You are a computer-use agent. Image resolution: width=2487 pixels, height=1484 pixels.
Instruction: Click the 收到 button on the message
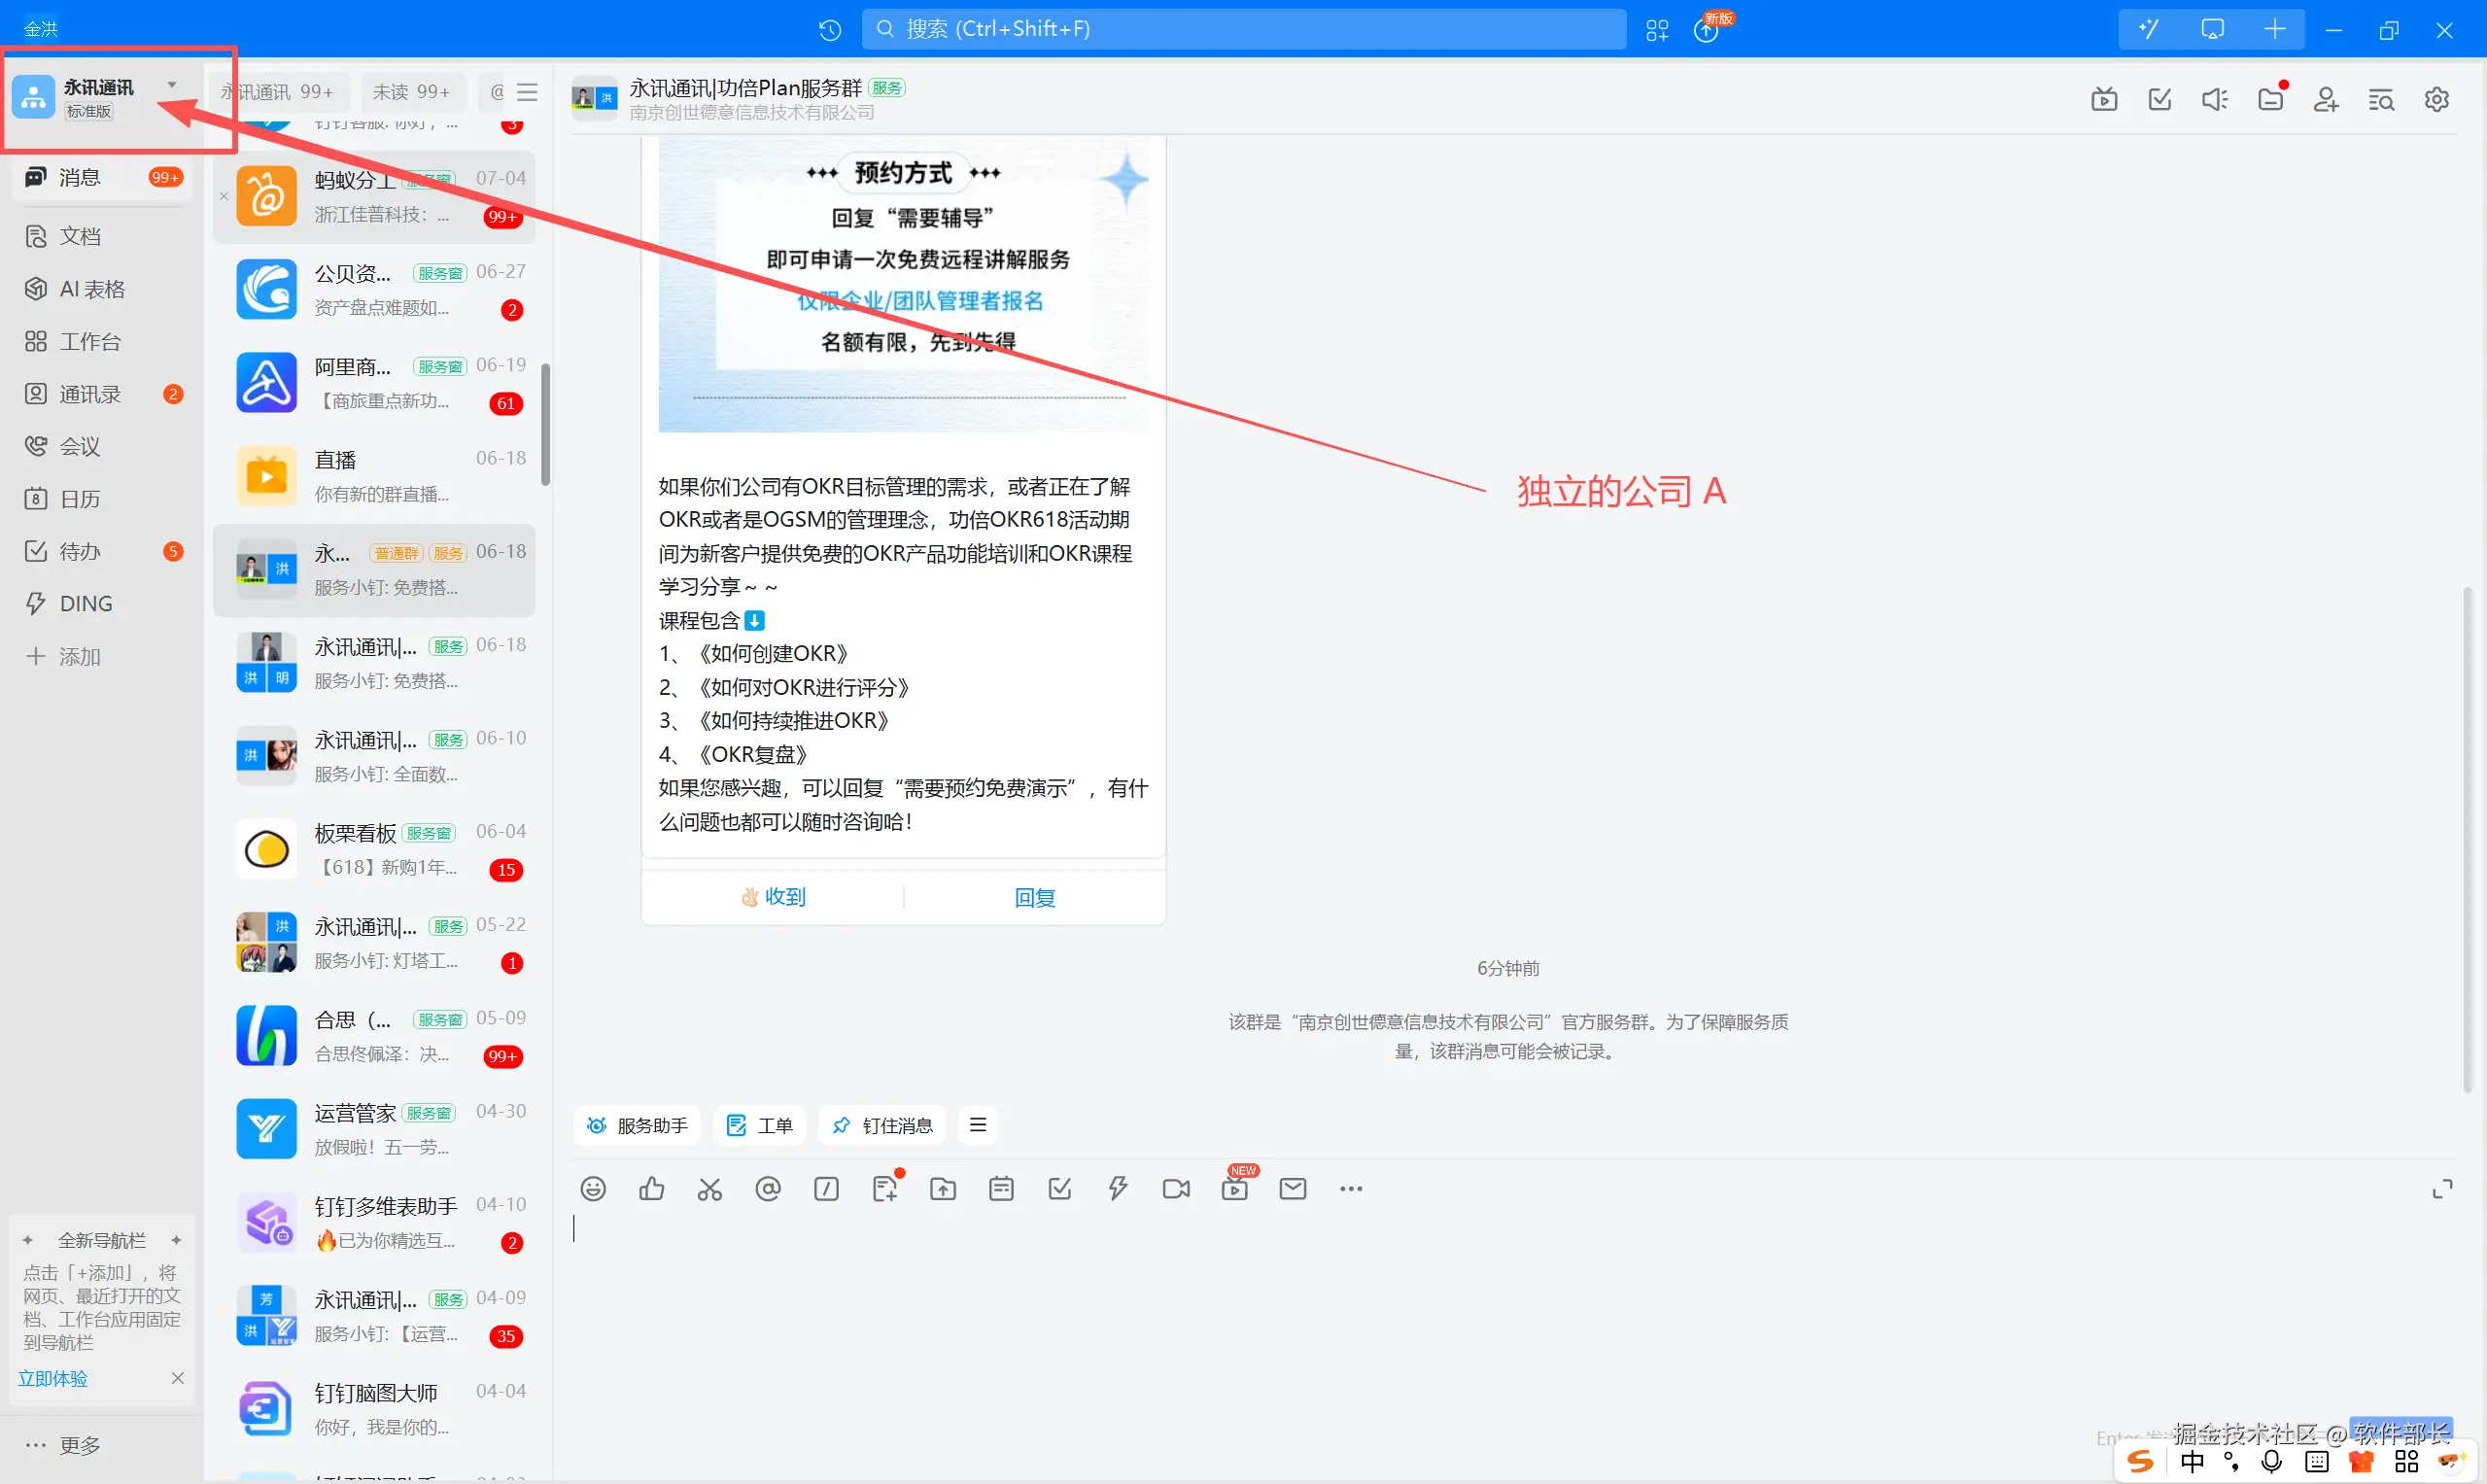[774, 897]
